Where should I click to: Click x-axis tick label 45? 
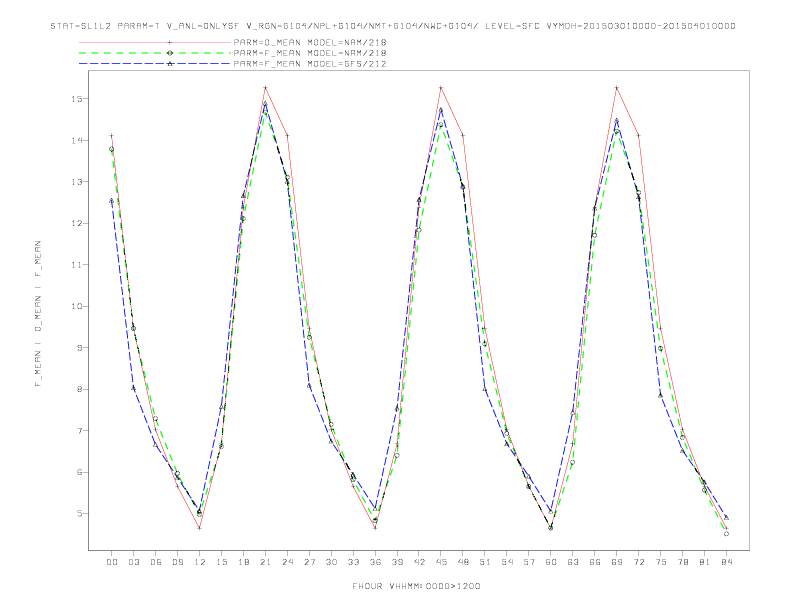[441, 562]
